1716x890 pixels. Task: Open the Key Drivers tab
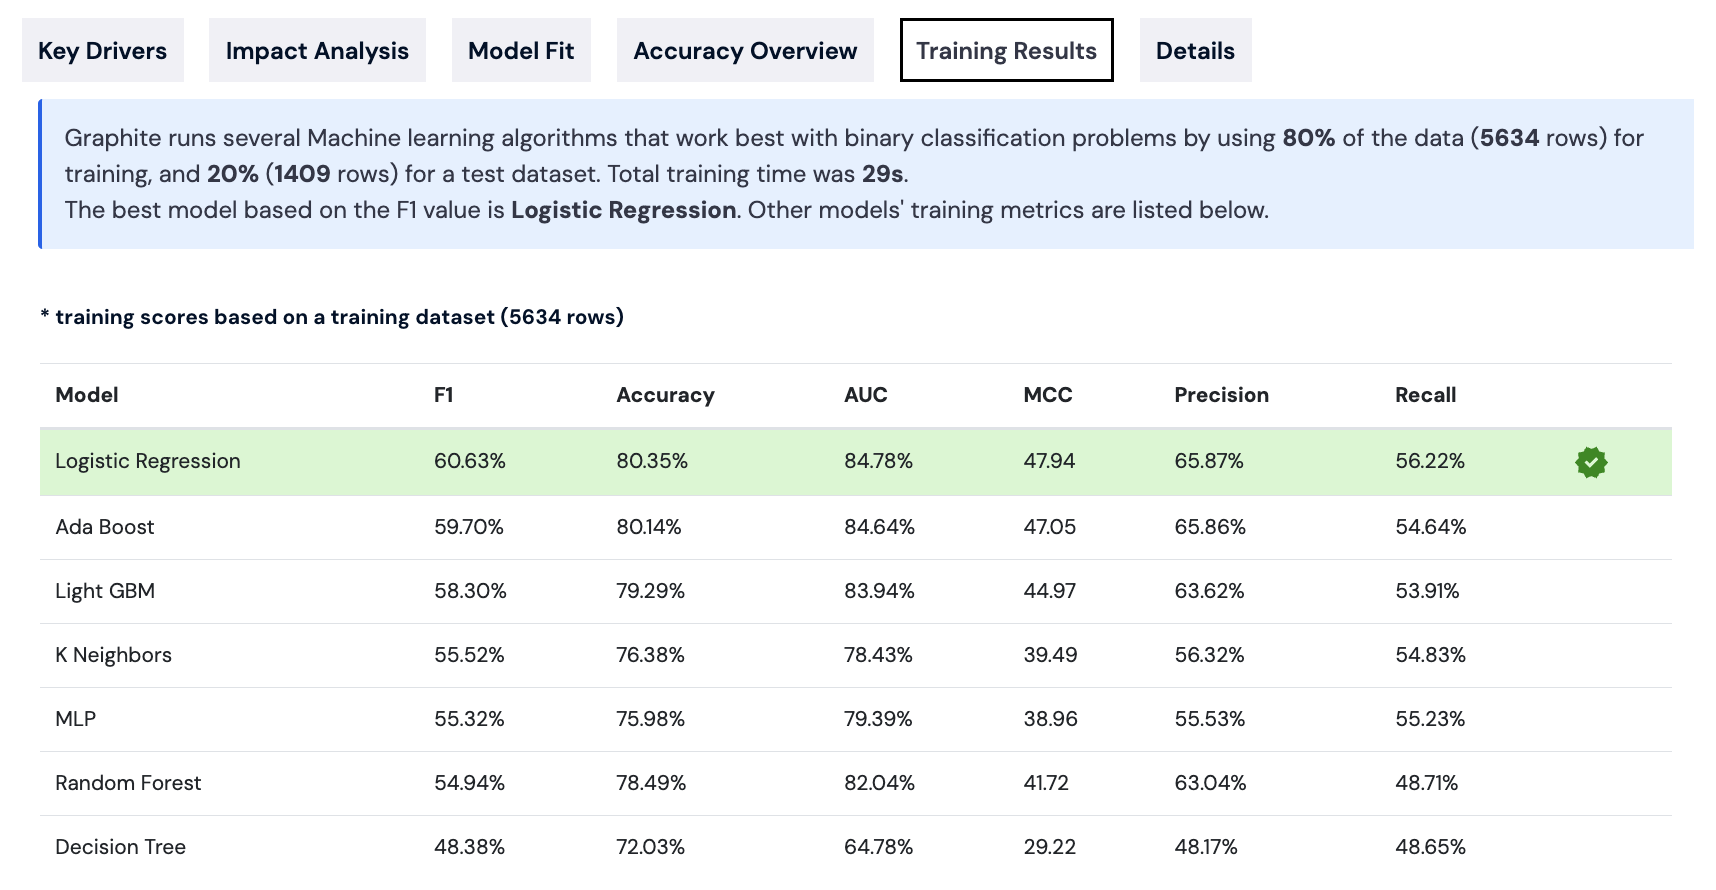coord(102,51)
